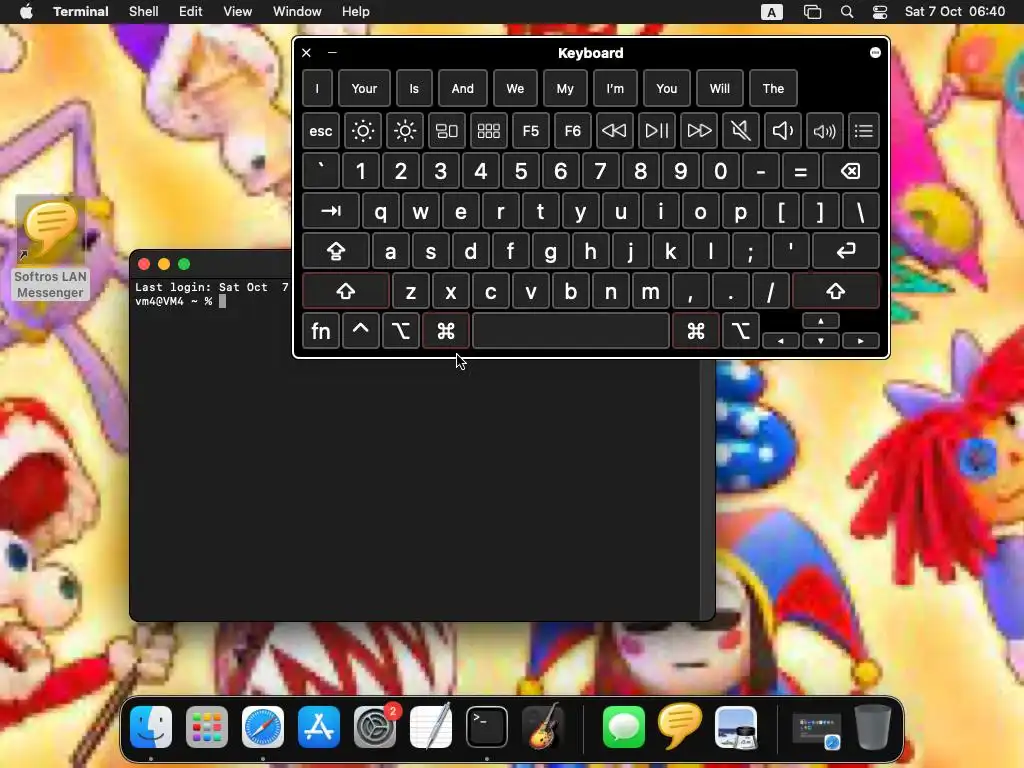Toggle the left shift key
1024x768 pixels.
345,291
